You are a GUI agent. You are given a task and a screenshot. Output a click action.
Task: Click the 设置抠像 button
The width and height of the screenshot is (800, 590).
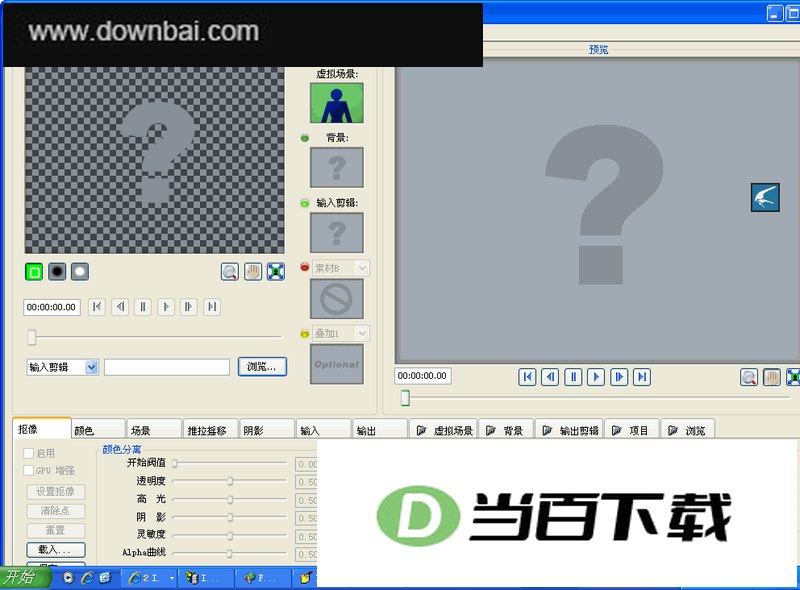[x=56, y=491]
